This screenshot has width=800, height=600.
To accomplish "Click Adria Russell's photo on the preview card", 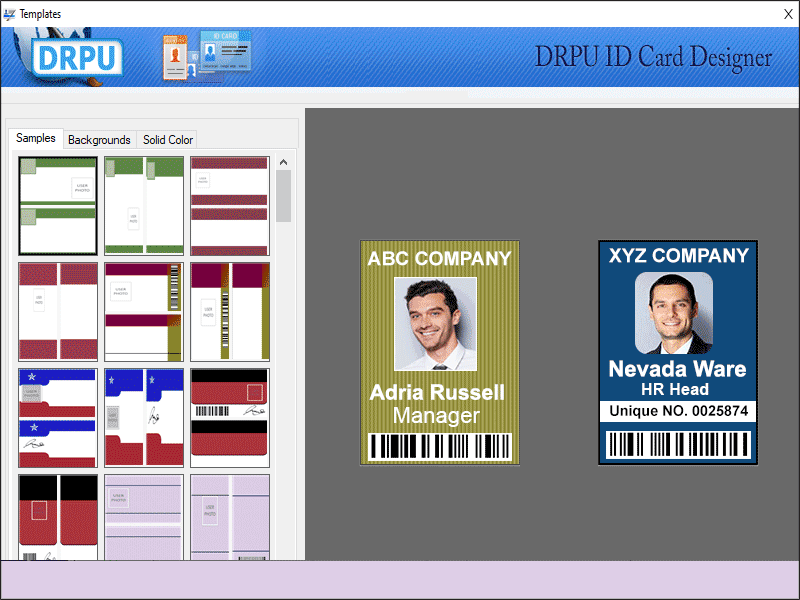I will click(438, 320).
